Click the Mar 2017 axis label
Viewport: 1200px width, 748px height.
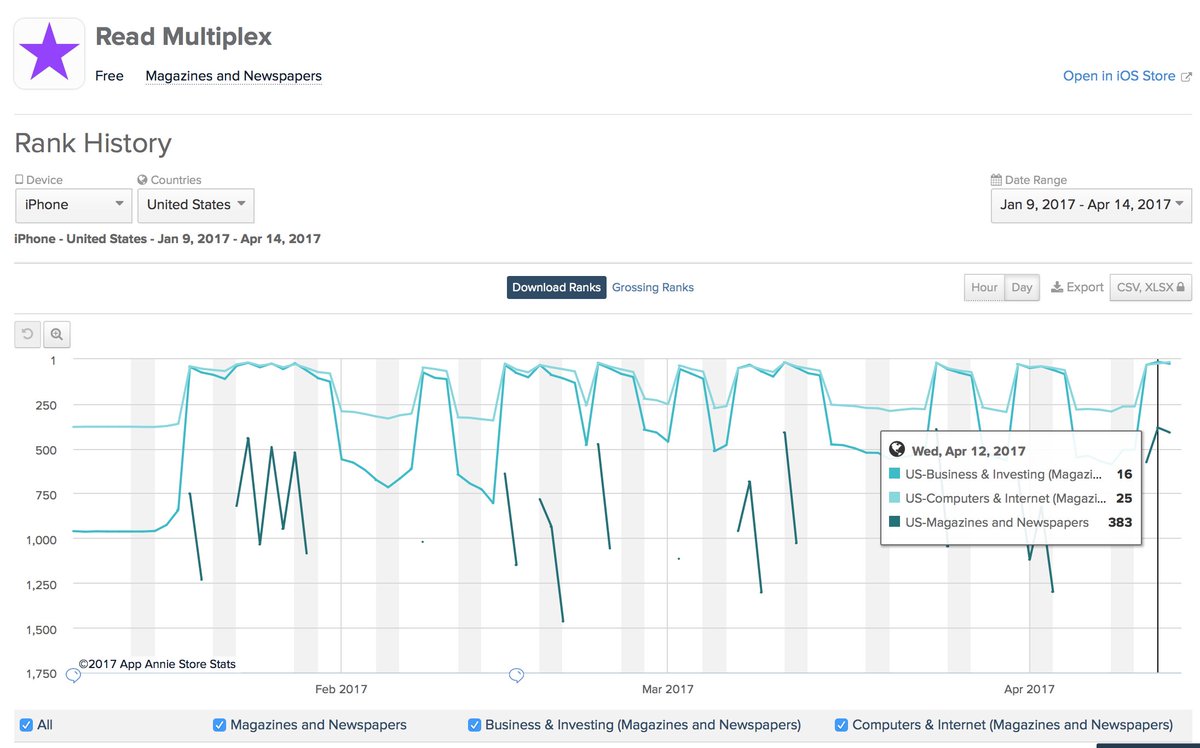coord(667,689)
